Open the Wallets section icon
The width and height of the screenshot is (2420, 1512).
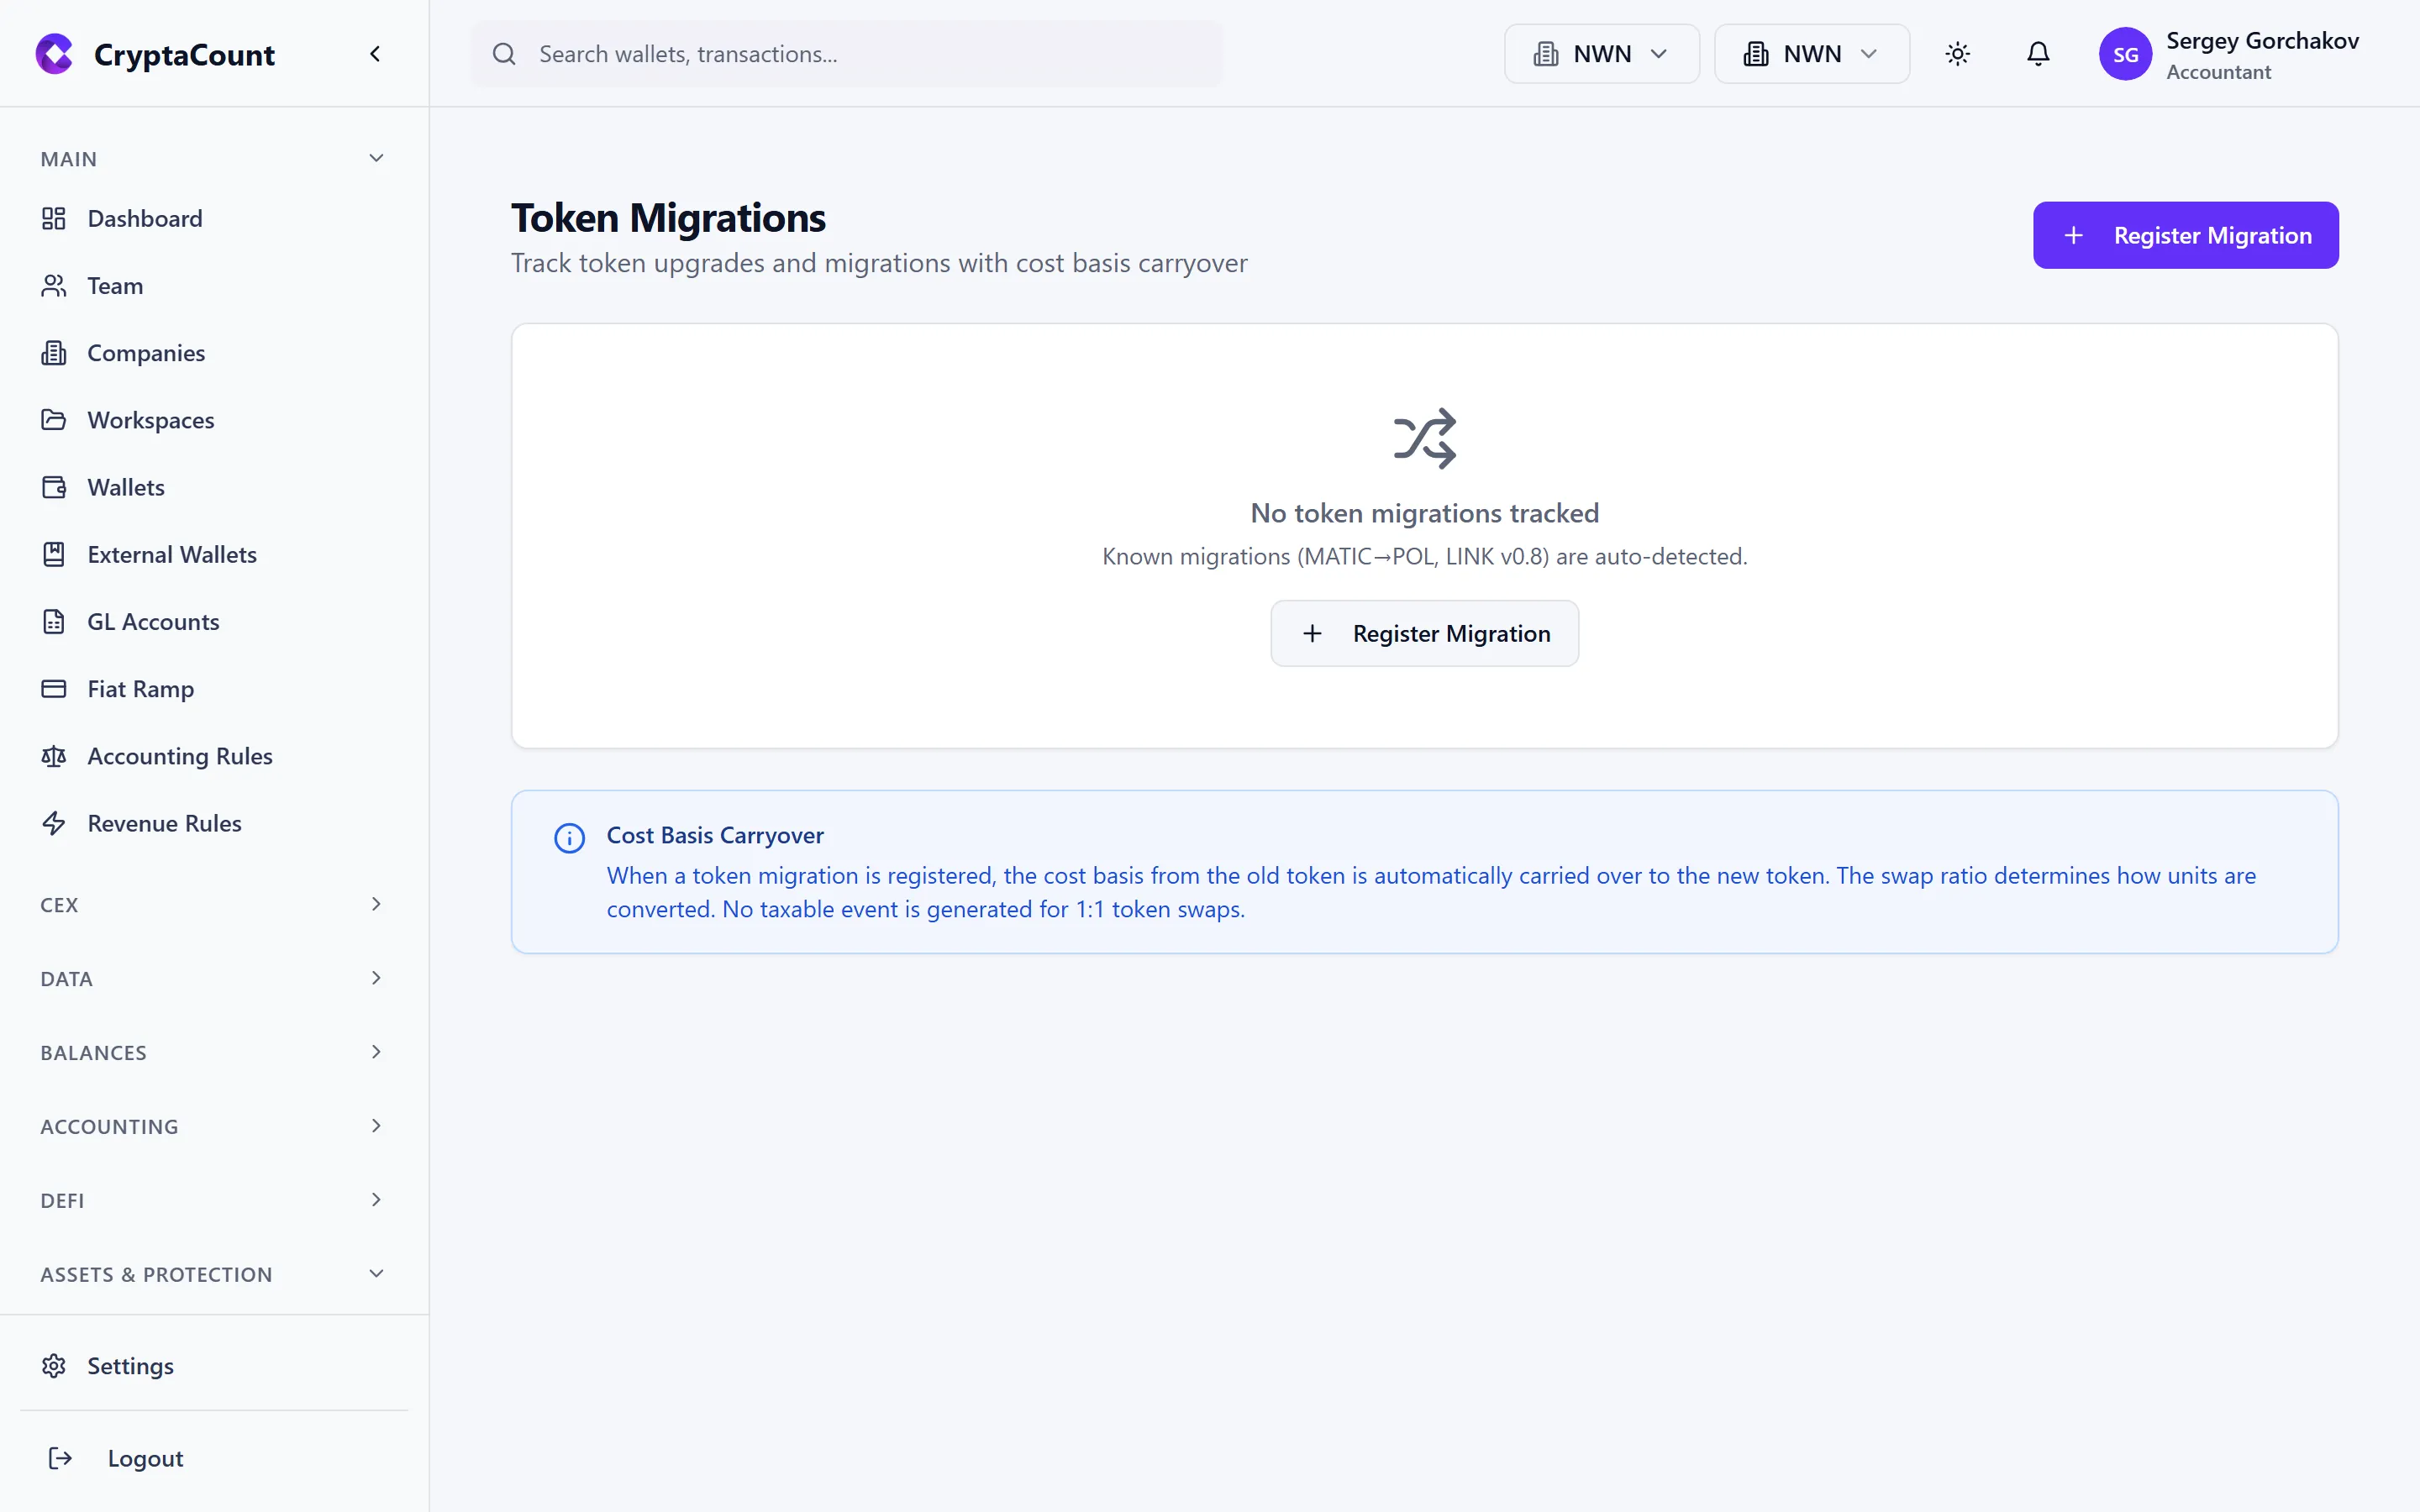[54, 487]
